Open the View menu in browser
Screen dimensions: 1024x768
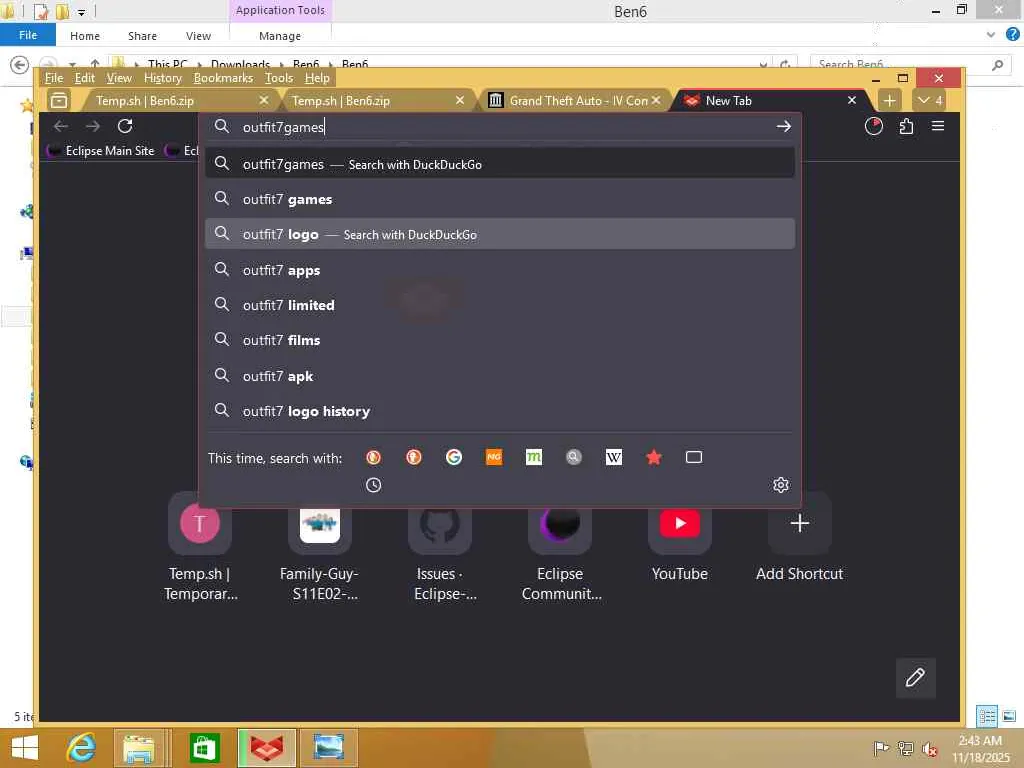pyautogui.click(x=119, y=78)
